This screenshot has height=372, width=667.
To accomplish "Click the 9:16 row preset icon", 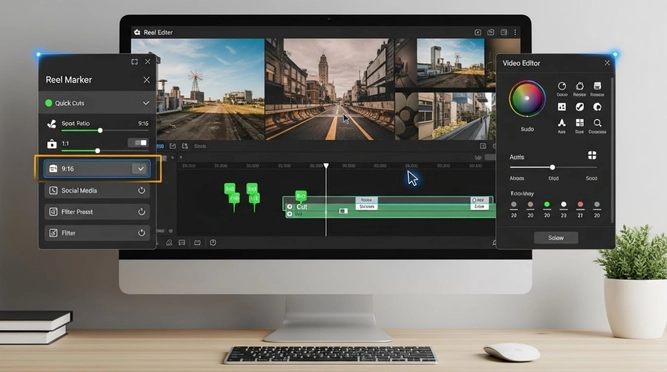I will point(53,169).
